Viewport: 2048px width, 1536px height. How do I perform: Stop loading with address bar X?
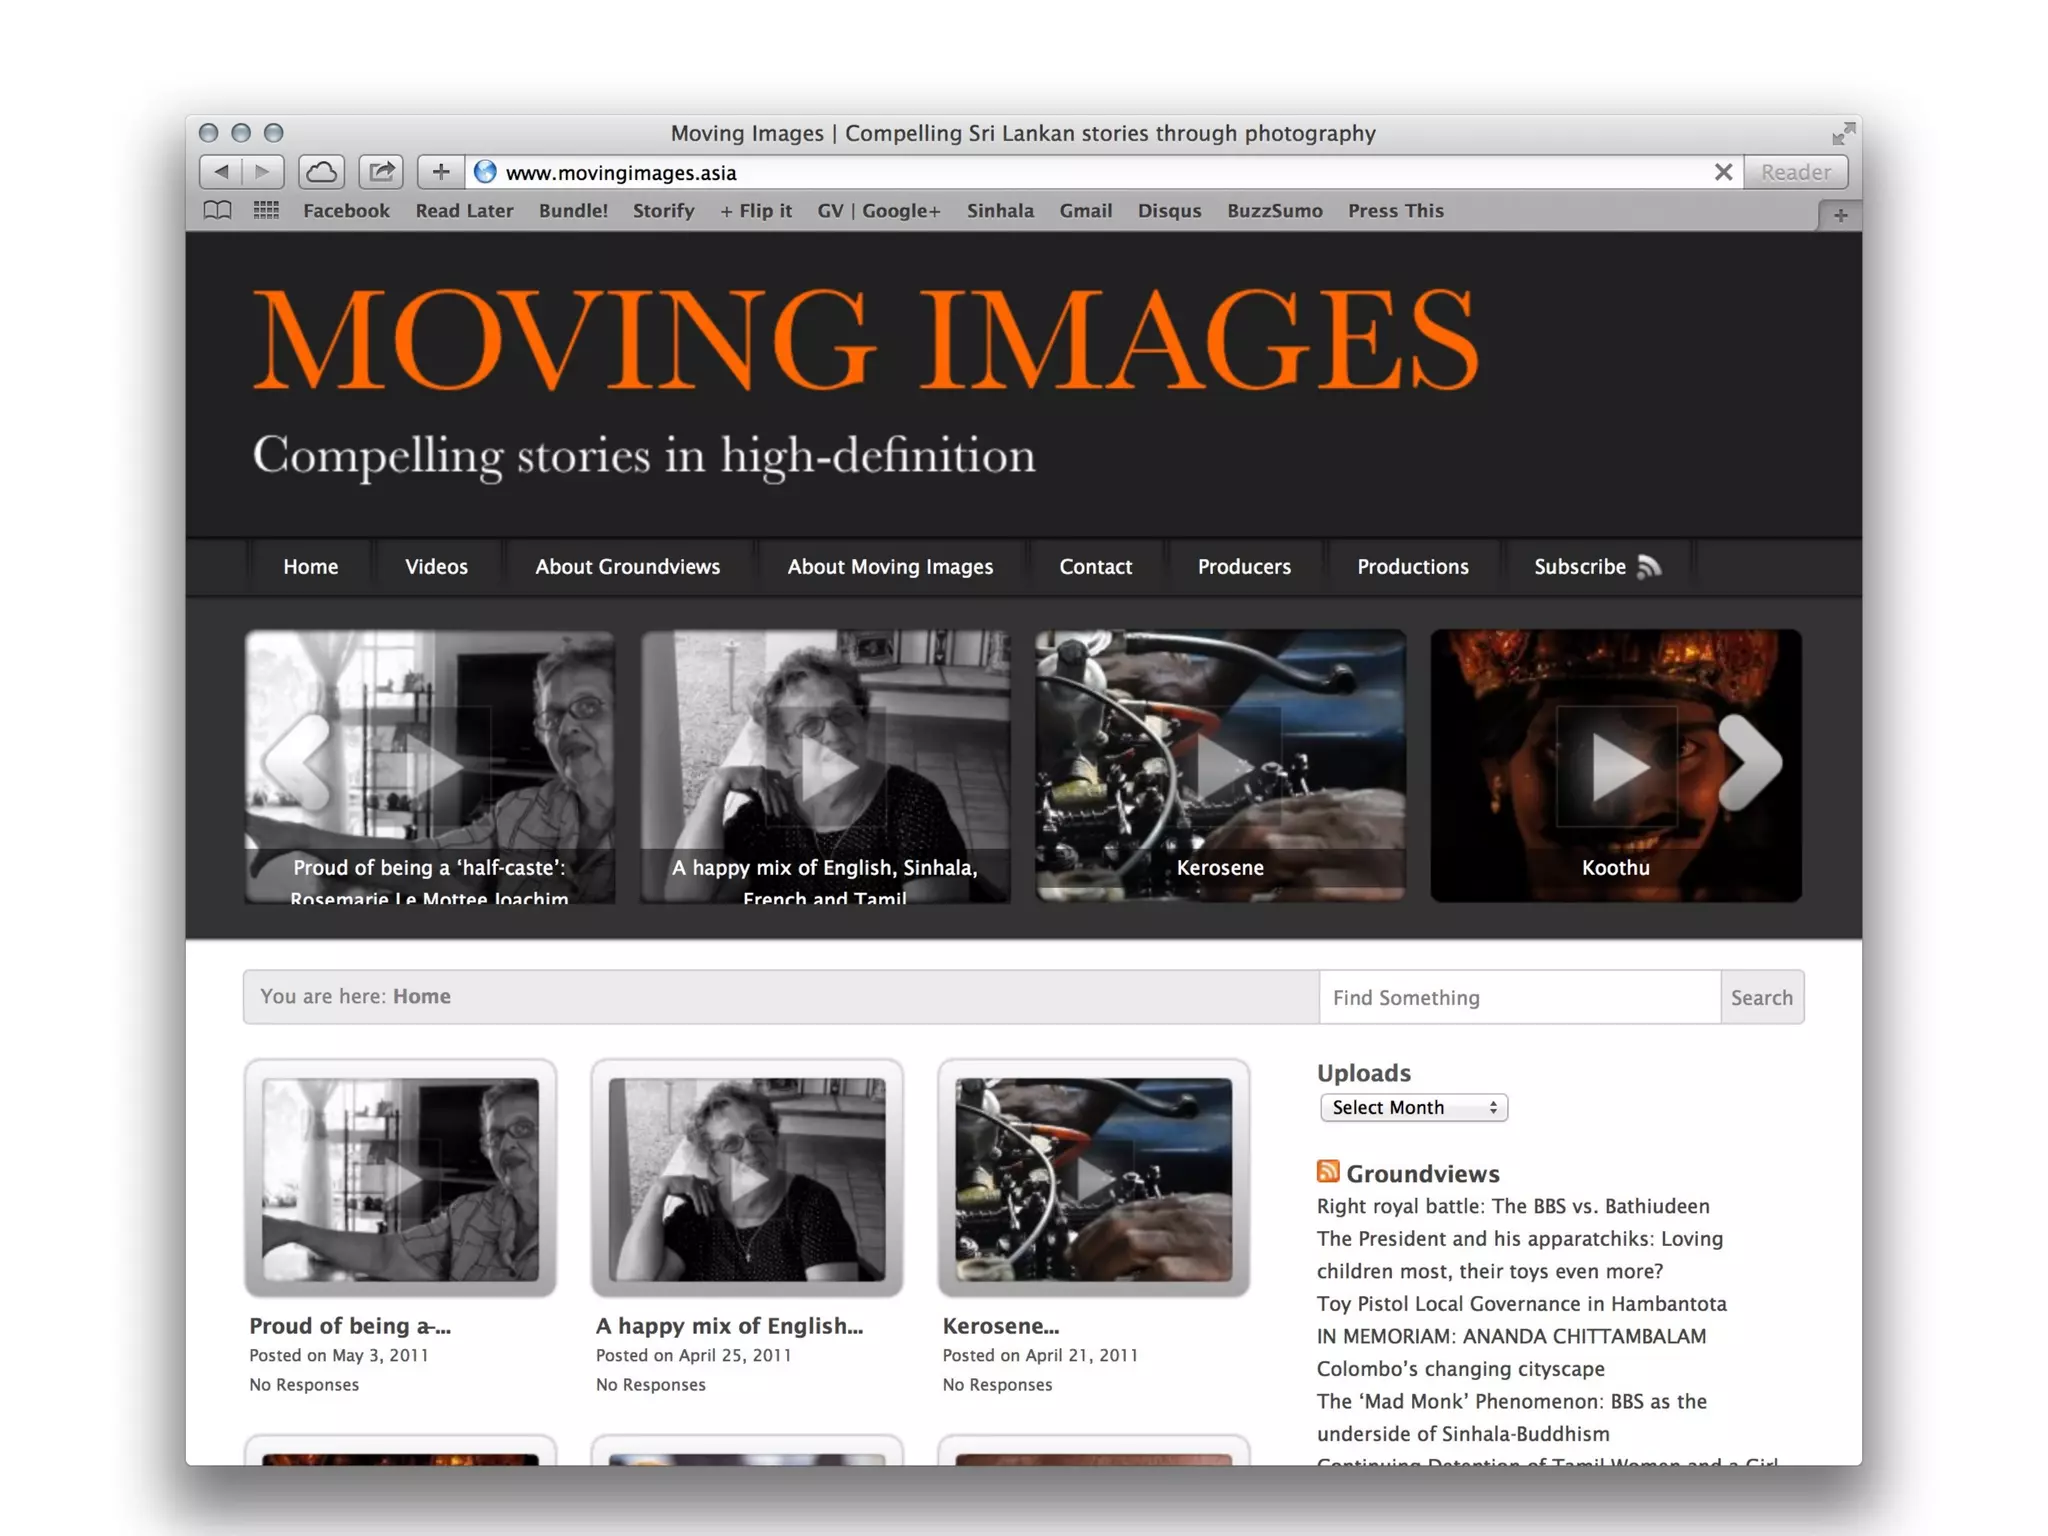(1723, 172)
